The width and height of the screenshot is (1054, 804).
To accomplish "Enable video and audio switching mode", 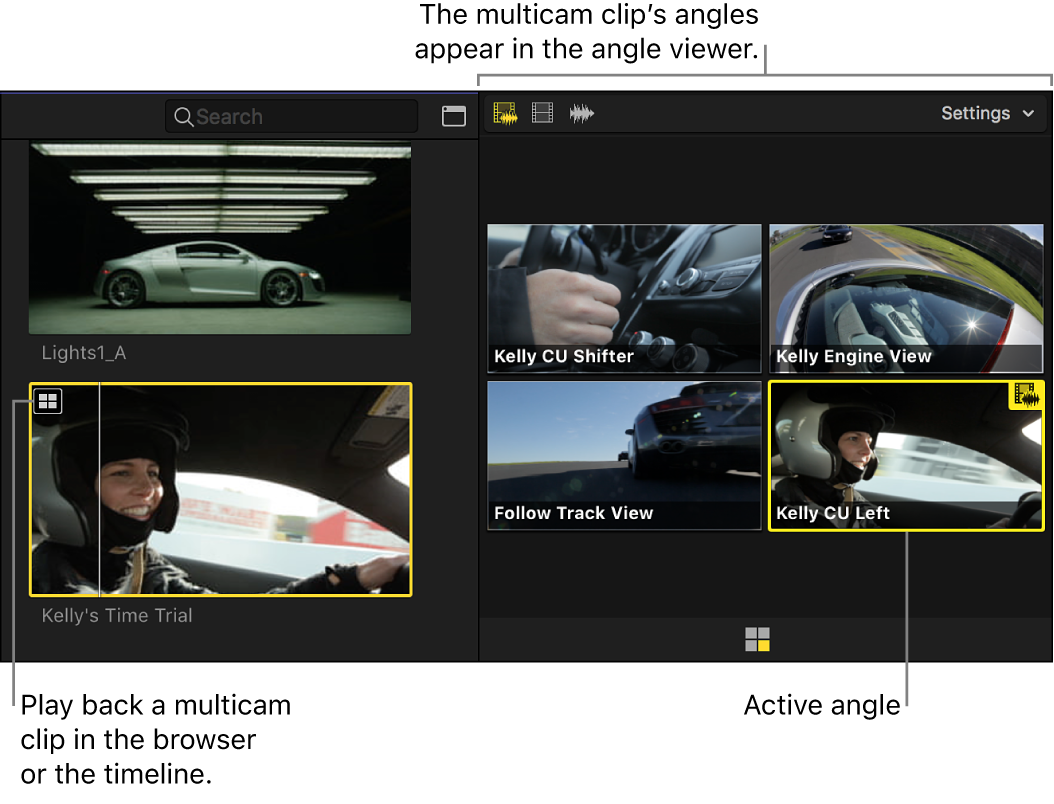I will tap(505, 113).
